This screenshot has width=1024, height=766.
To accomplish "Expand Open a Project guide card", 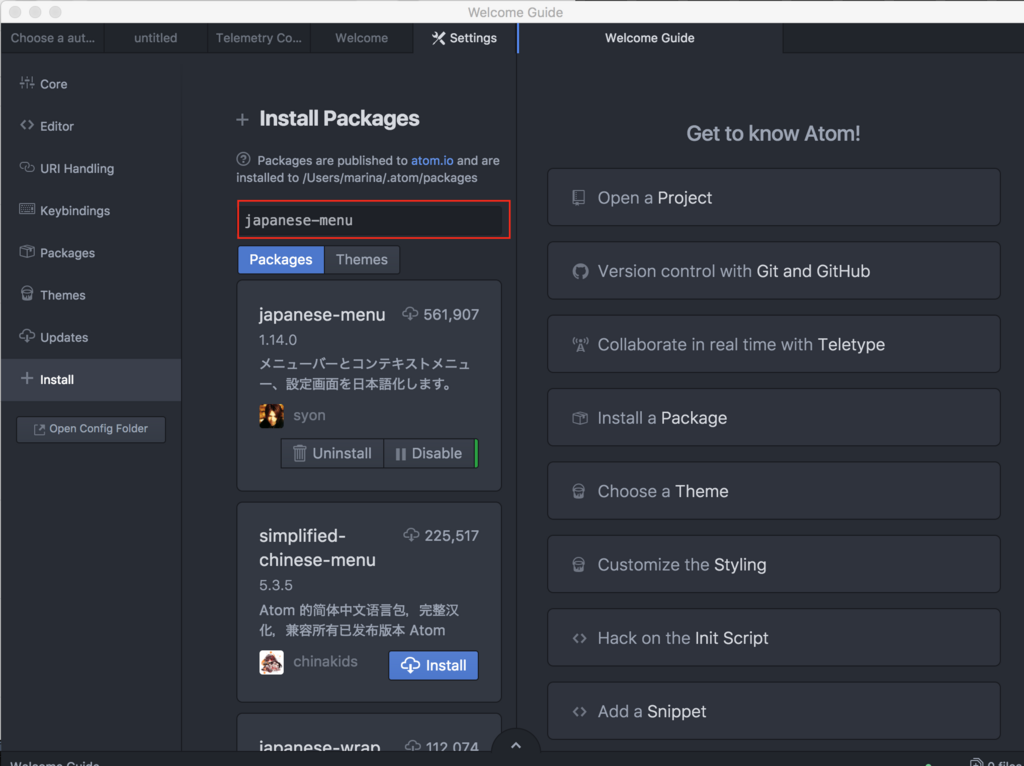I will pyautogui.click(x=774, y=198).
